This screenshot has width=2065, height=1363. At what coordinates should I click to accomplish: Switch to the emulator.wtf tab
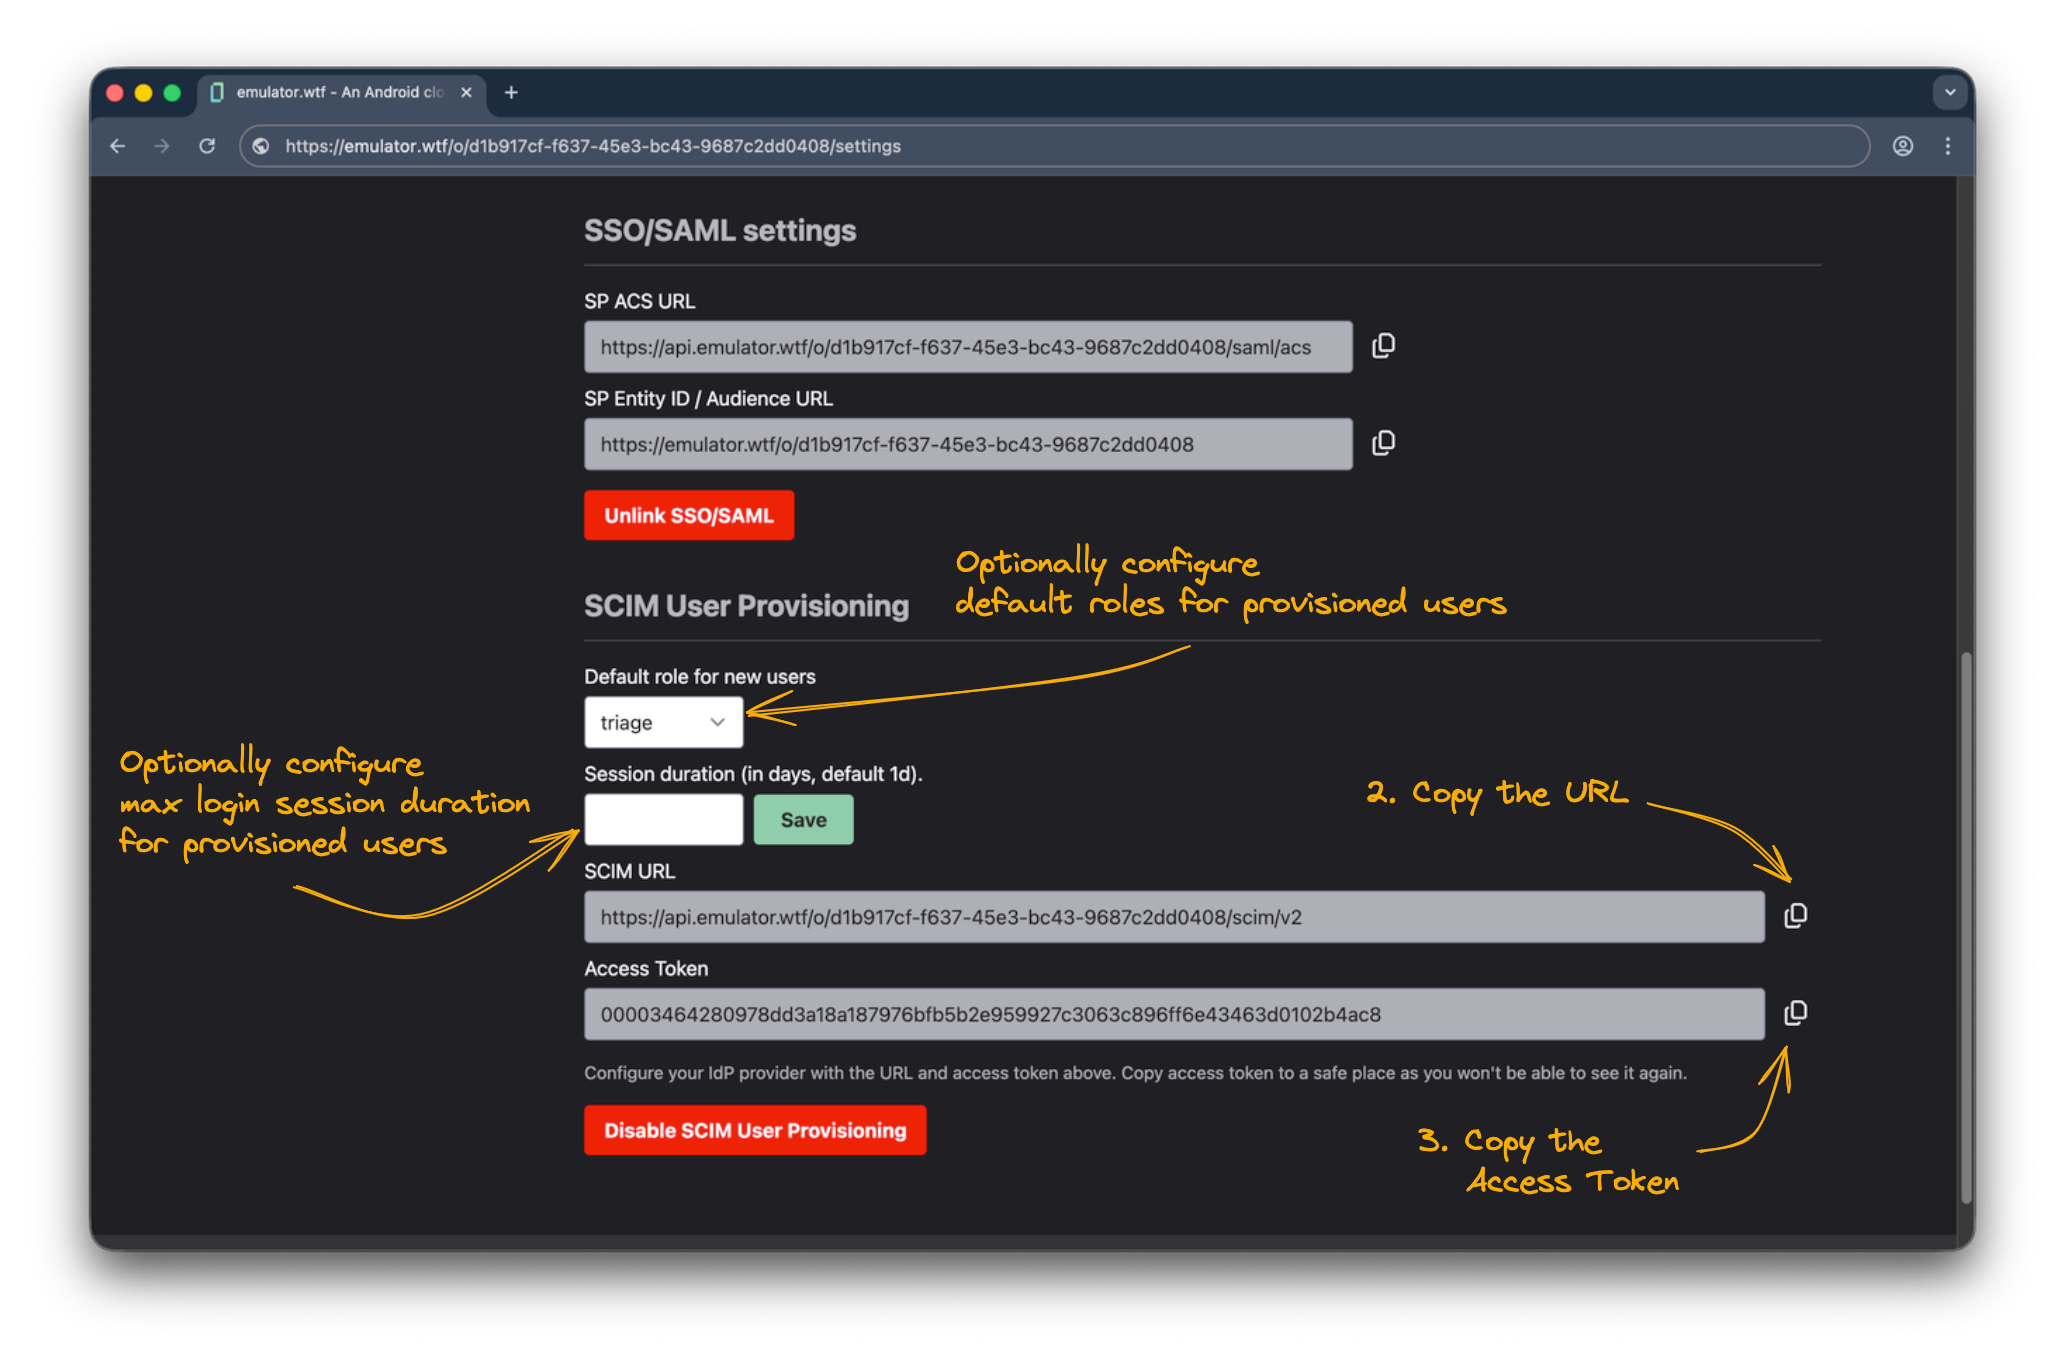338,92
